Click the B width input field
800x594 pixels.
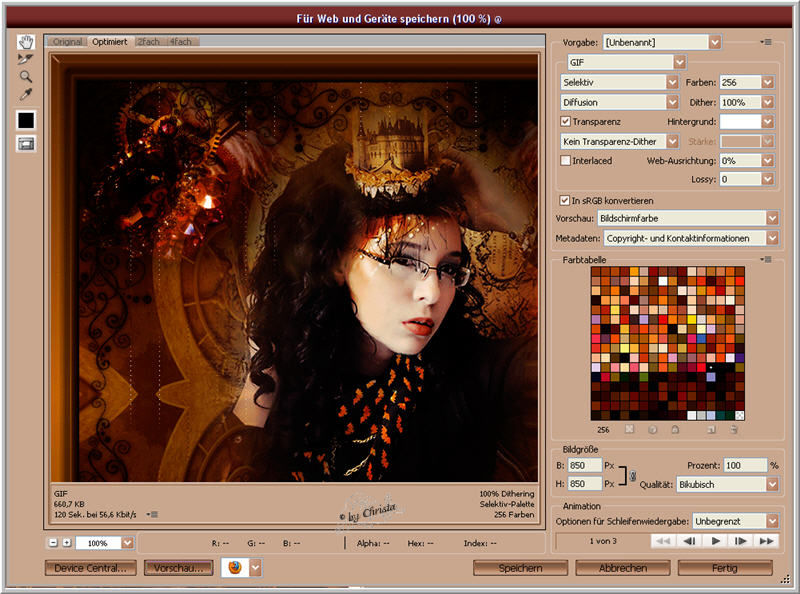(x=585, y=465)
